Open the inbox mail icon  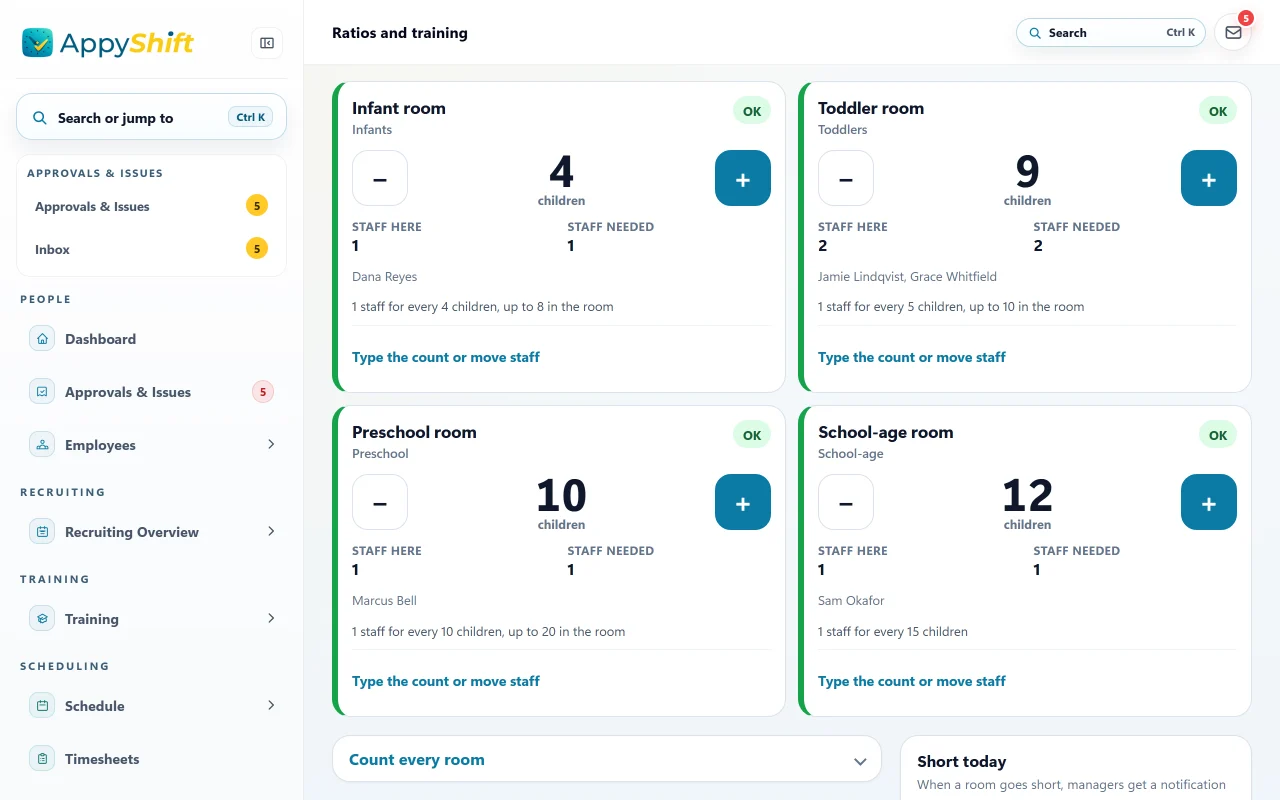coord(1233,32)
